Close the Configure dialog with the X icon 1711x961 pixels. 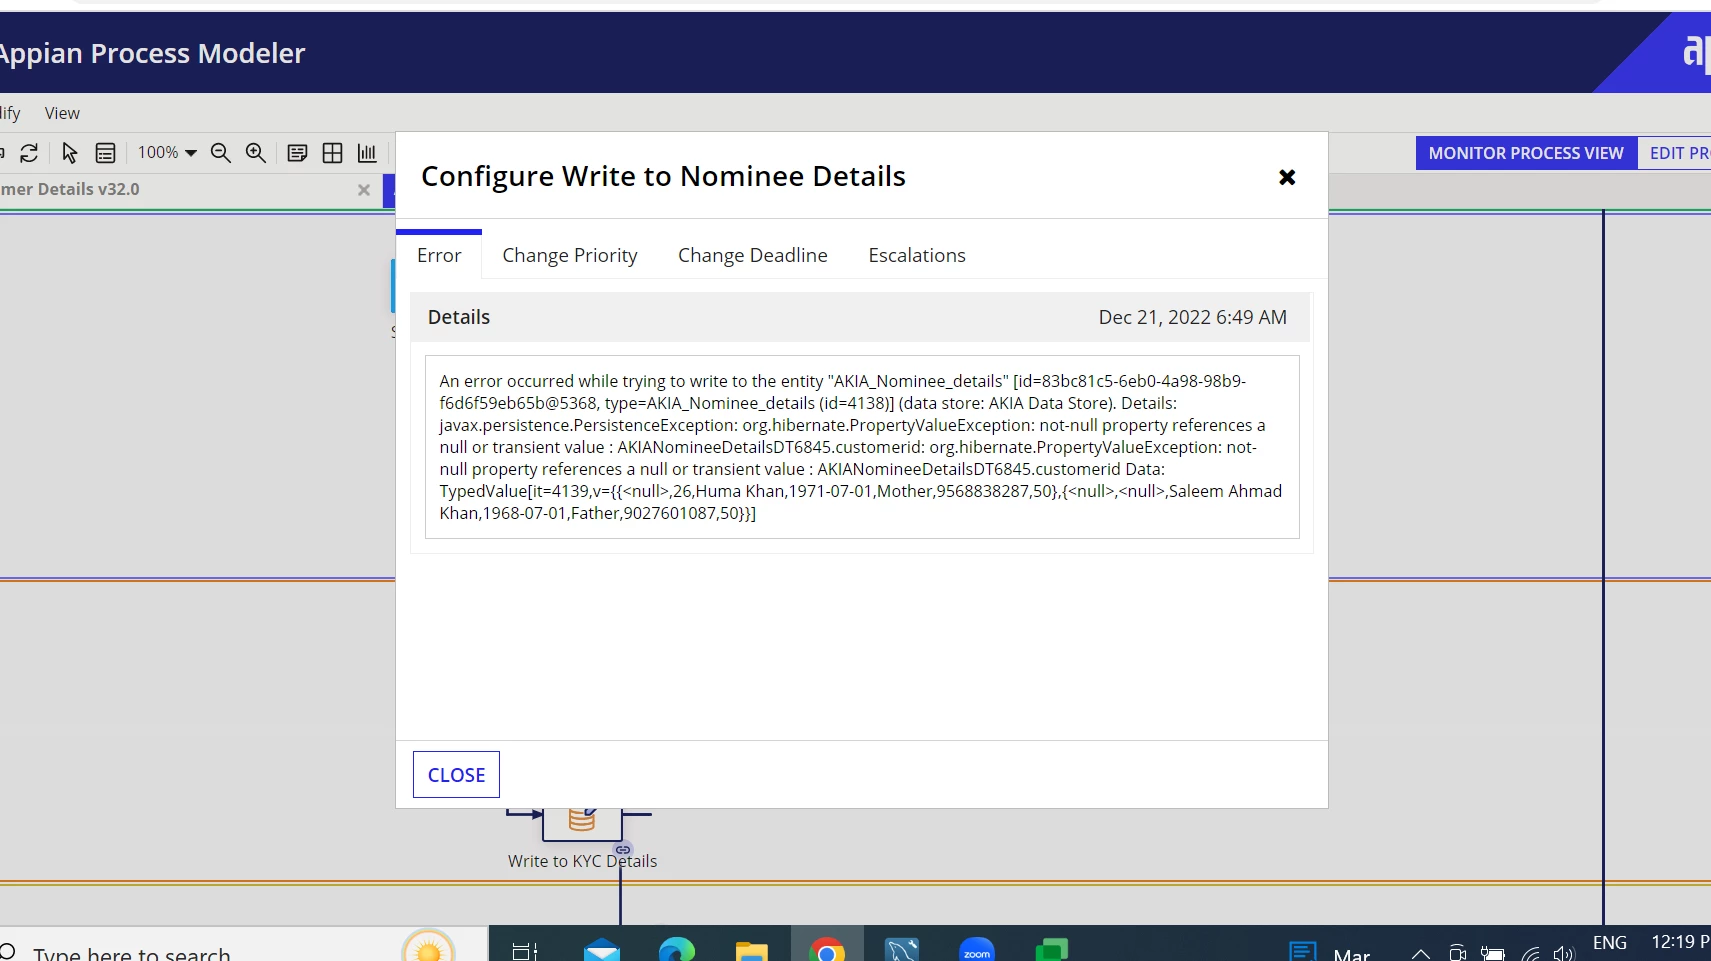[1287, 177]
